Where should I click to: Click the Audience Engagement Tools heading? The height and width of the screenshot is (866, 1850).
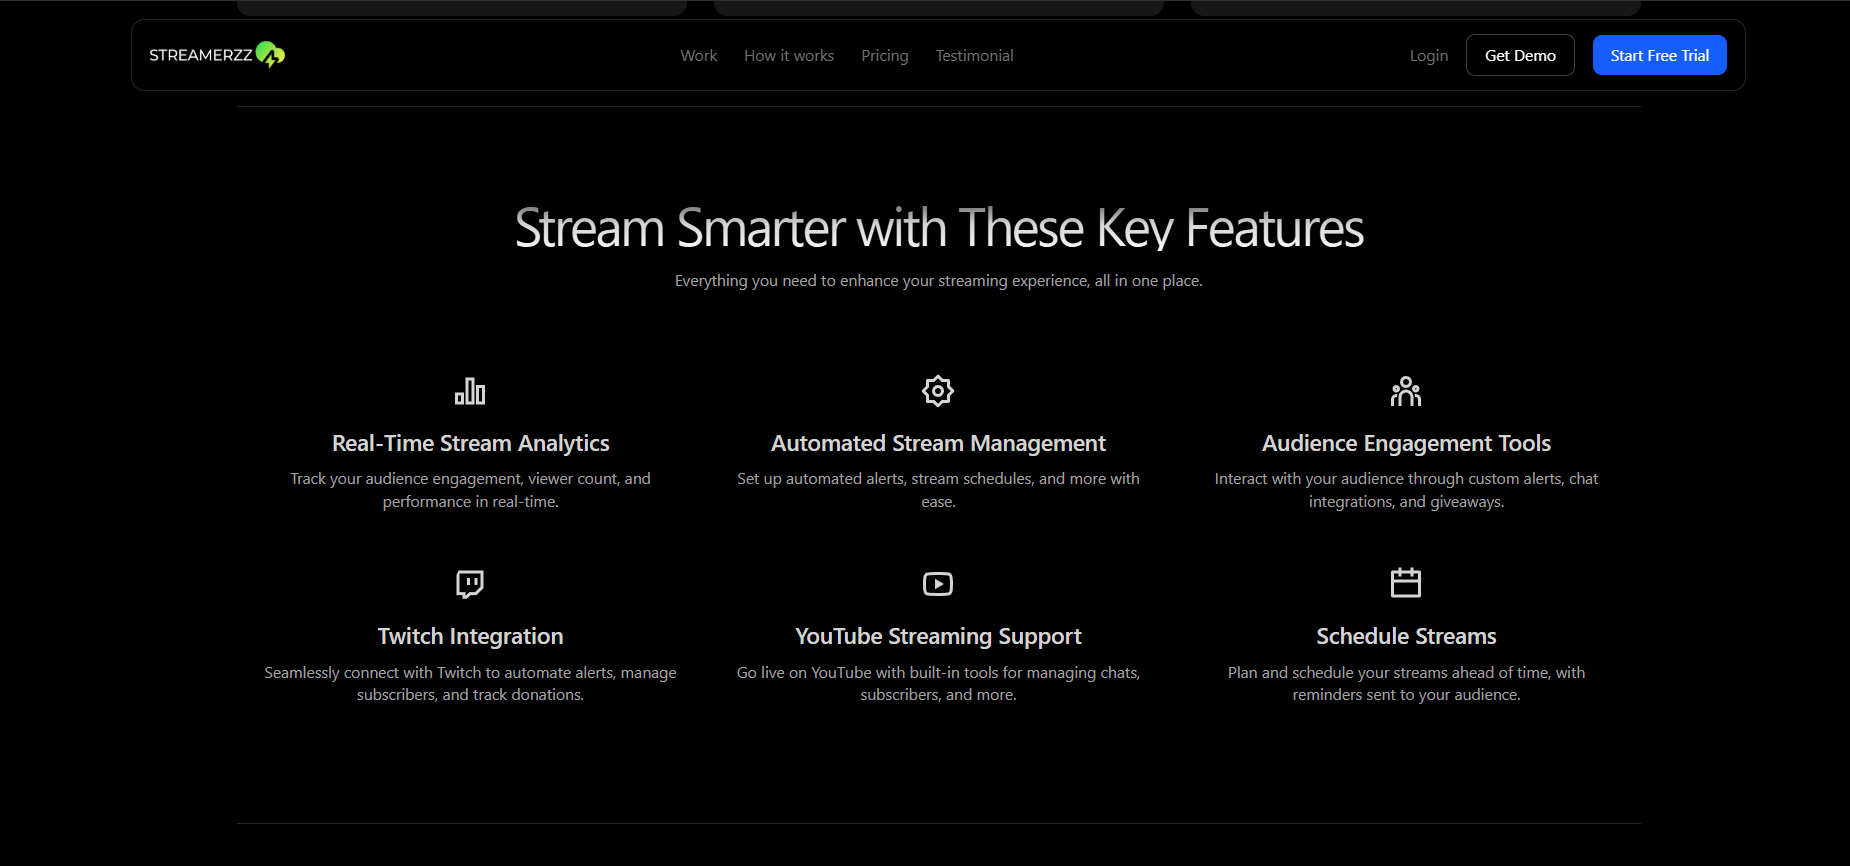pyautogui.click(x=1406, y=443)
